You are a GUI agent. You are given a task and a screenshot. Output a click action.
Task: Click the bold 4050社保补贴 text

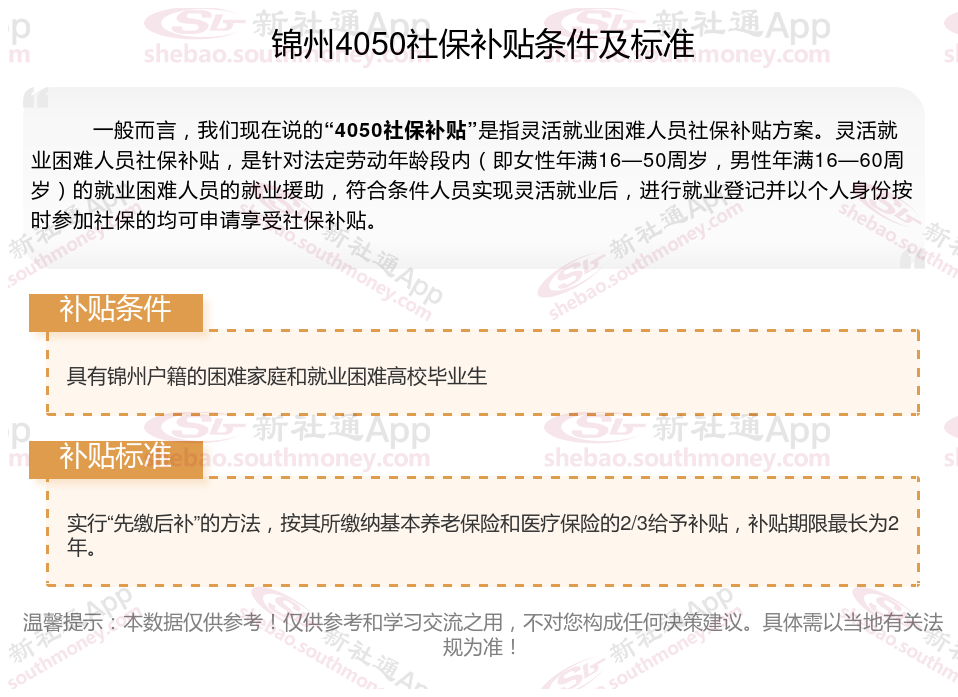400,130
